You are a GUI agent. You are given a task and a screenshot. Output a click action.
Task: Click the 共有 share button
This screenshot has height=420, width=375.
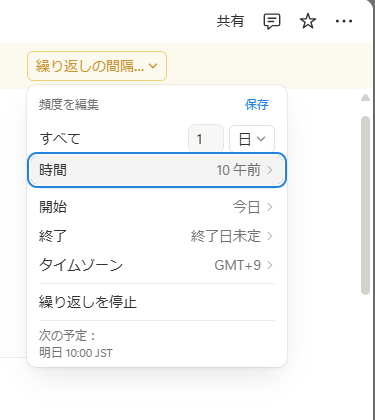click(x=230, y=21)
